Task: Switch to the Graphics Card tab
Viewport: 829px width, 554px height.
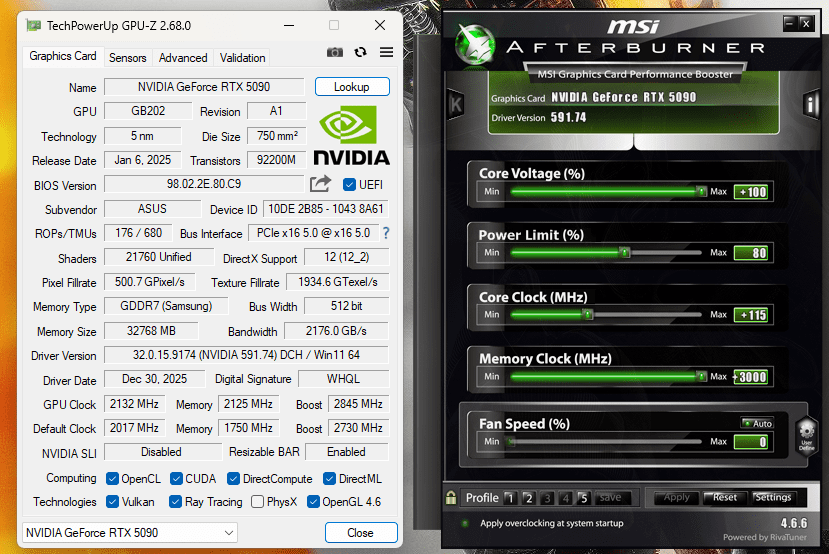Action: (62, 56)
